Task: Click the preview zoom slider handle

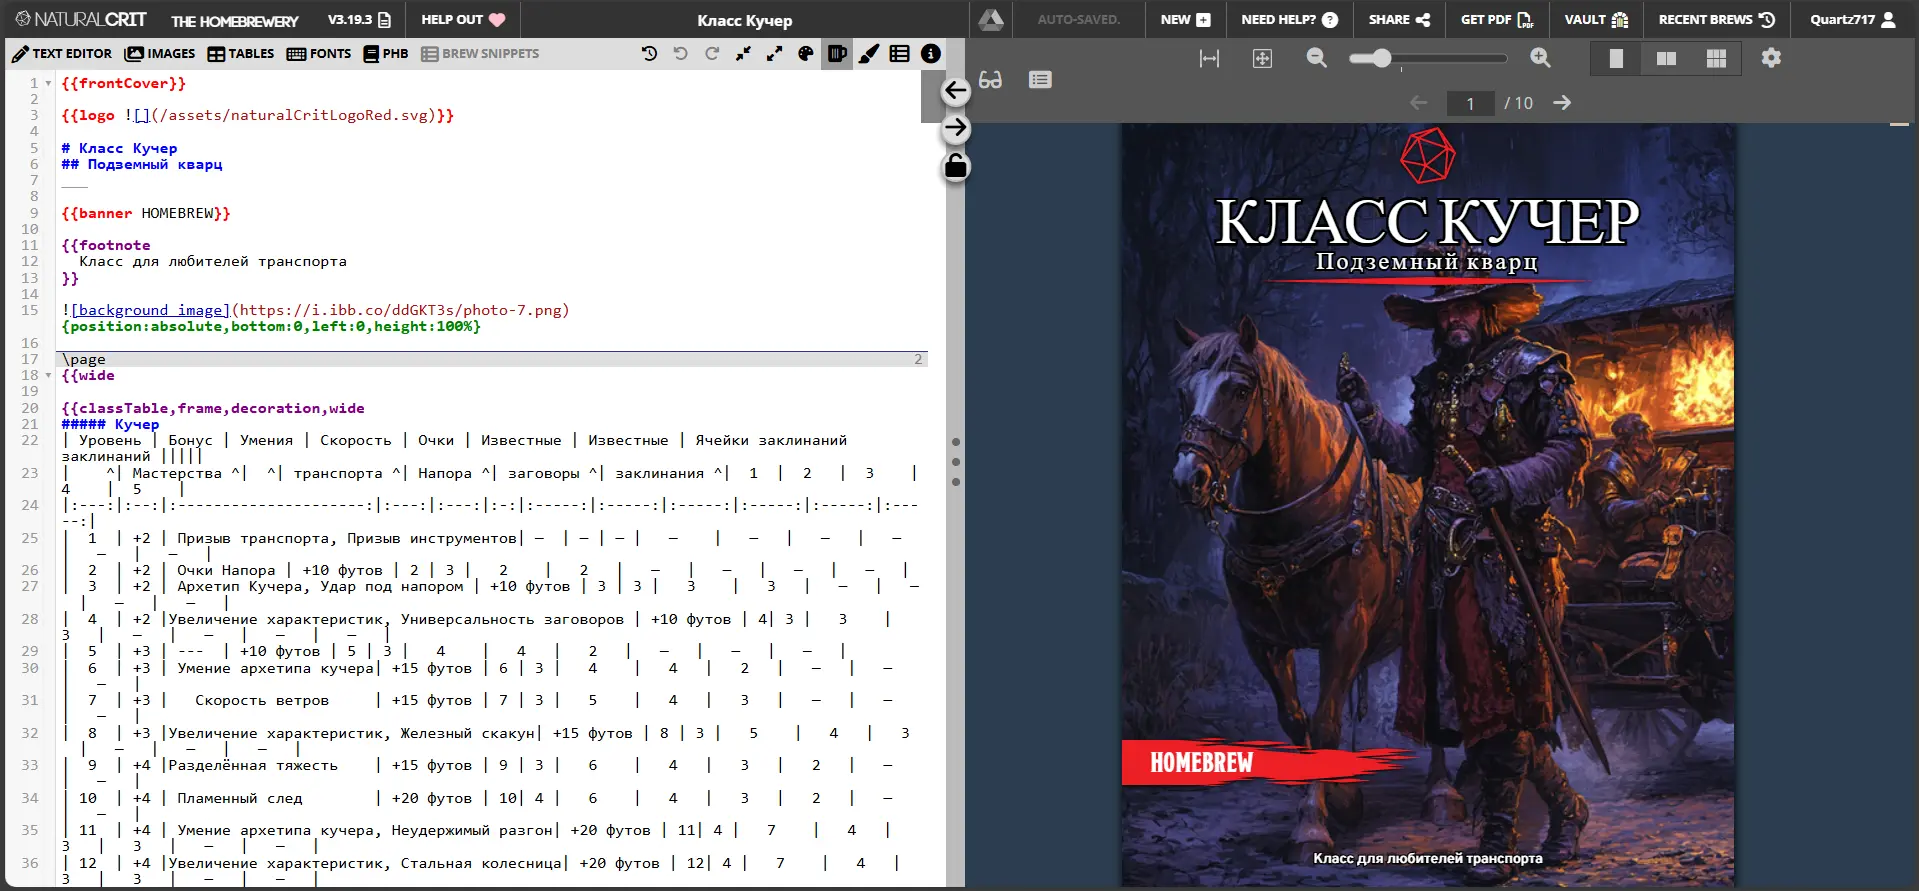Action: tap(1382, 59)
